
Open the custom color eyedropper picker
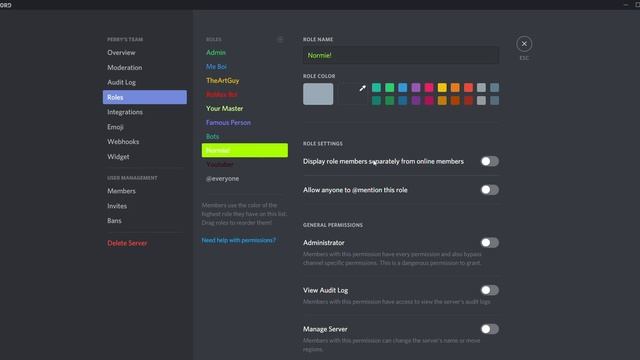[362, 88]
